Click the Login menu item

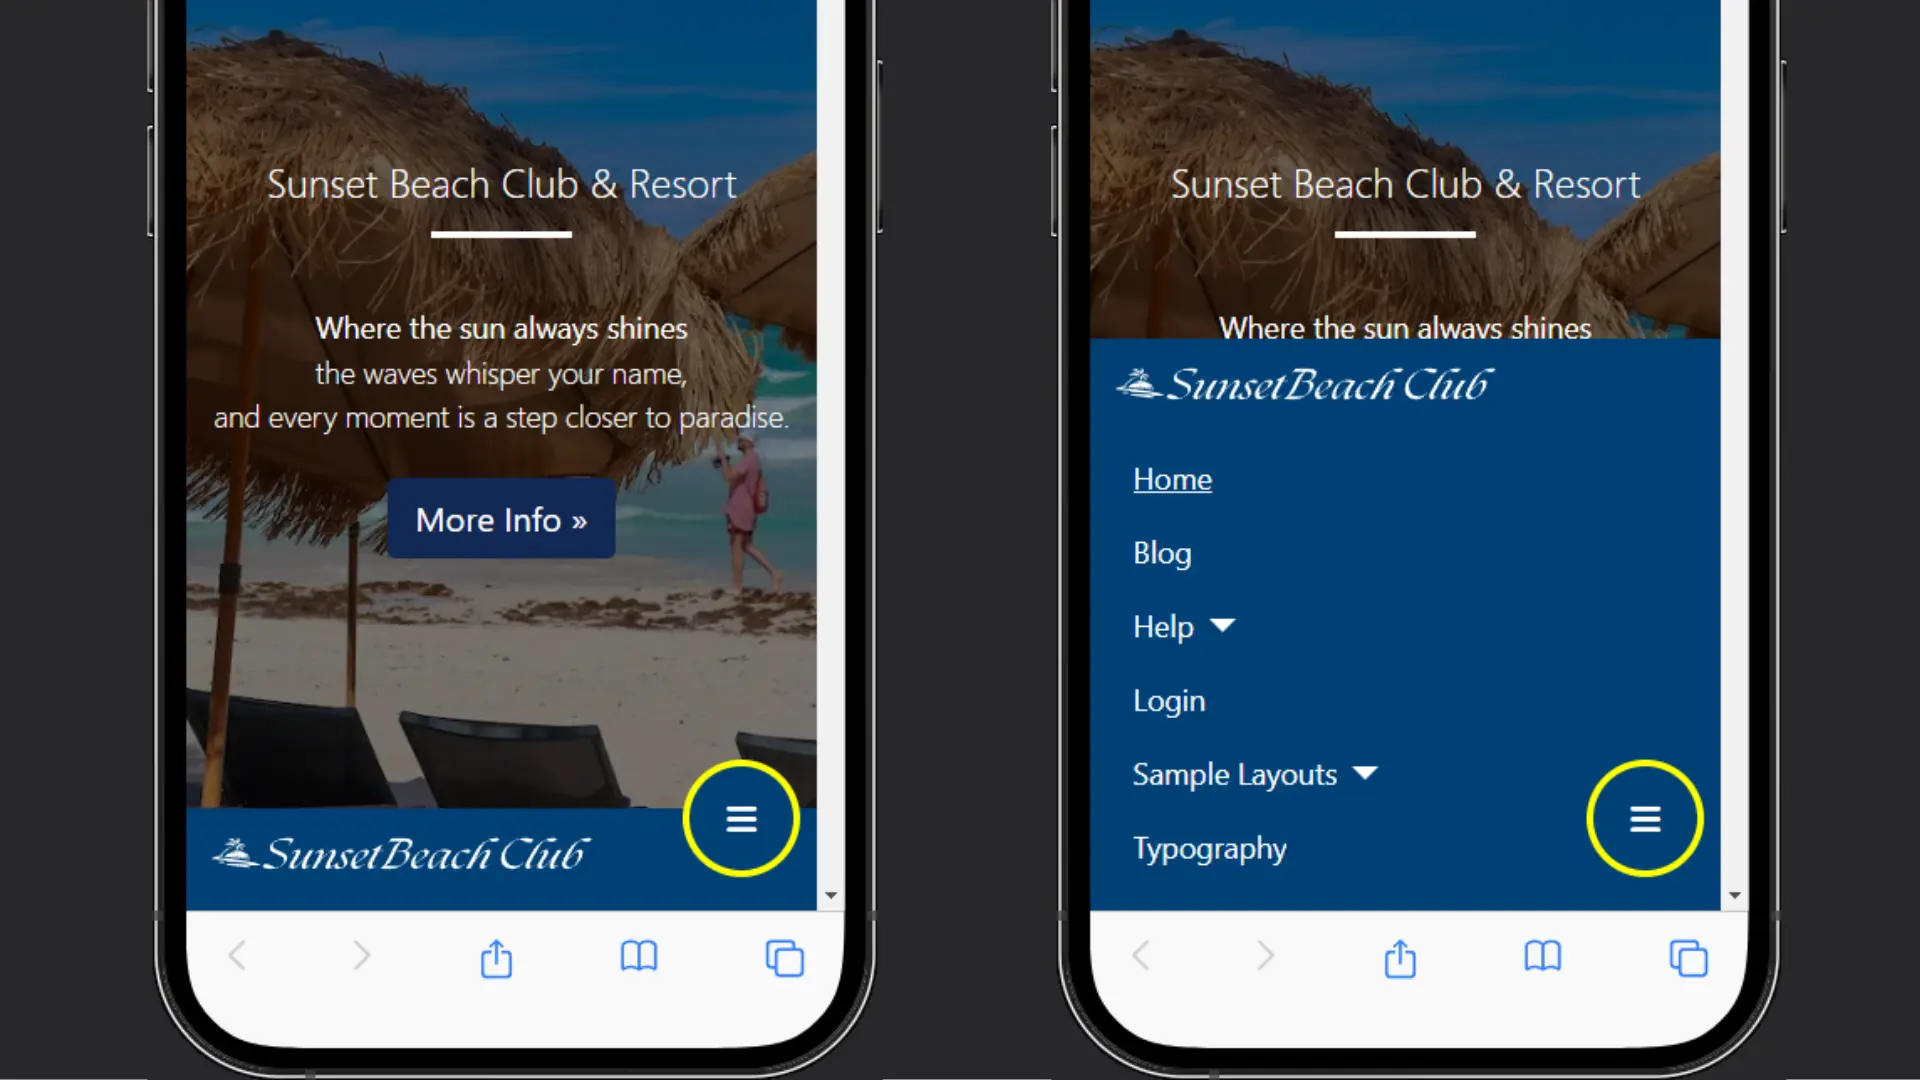pos(1168,699)
